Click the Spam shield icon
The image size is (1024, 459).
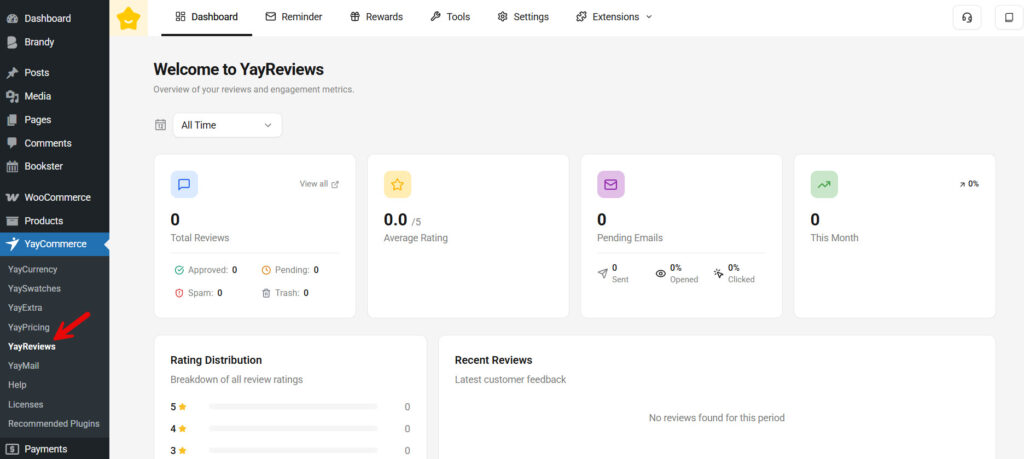[x=179, y=293]
